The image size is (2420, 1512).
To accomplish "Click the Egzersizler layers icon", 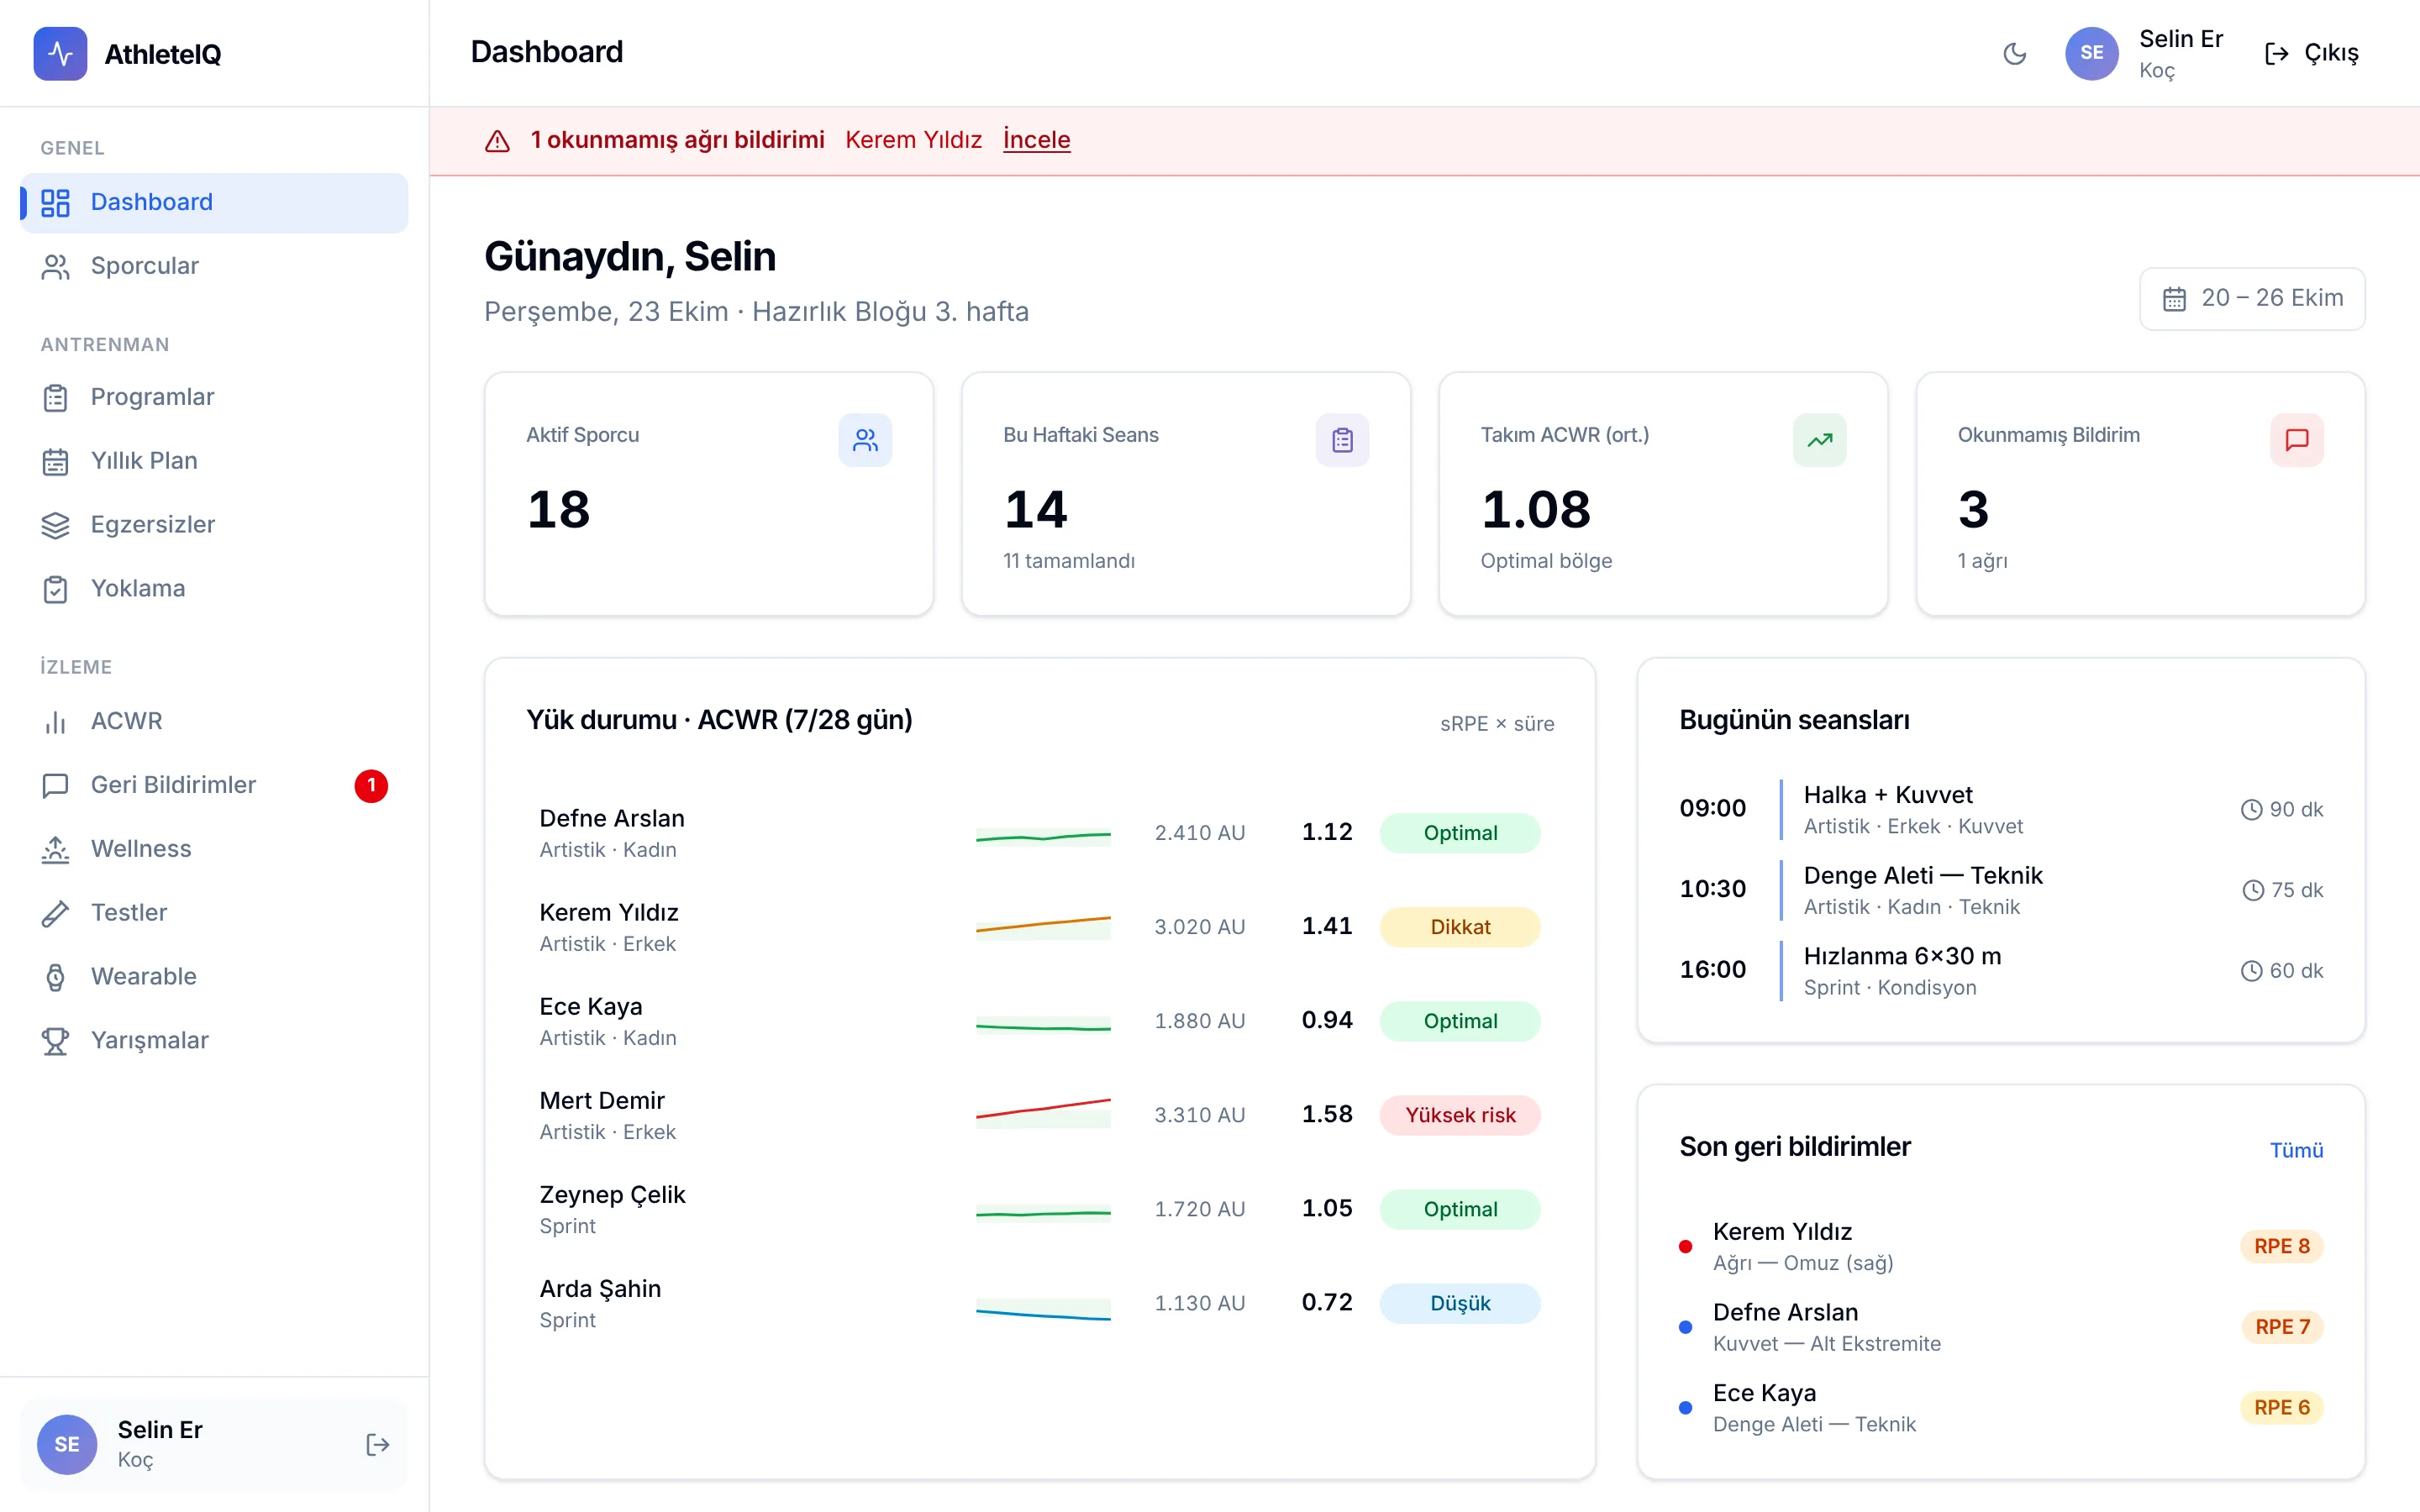I will point(56,525).
